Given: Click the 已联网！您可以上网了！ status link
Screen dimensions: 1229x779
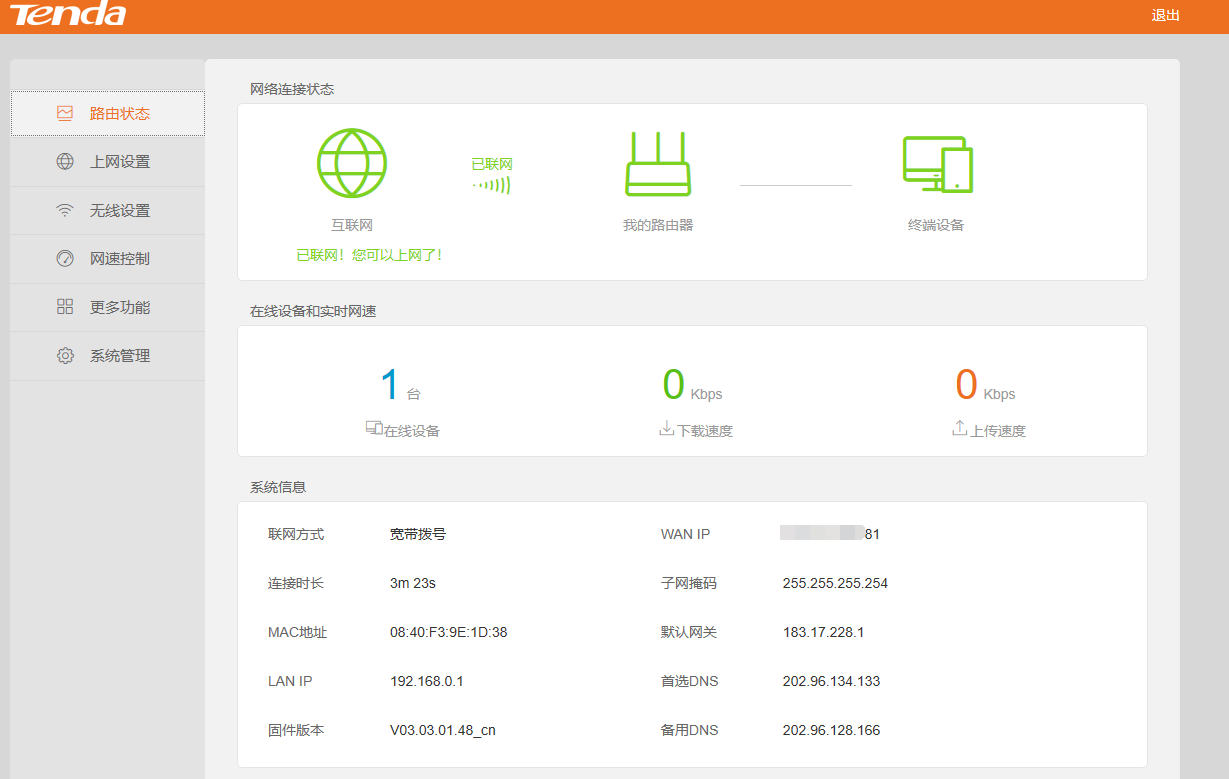Looking at the screenshot, I should coord(369,255).
